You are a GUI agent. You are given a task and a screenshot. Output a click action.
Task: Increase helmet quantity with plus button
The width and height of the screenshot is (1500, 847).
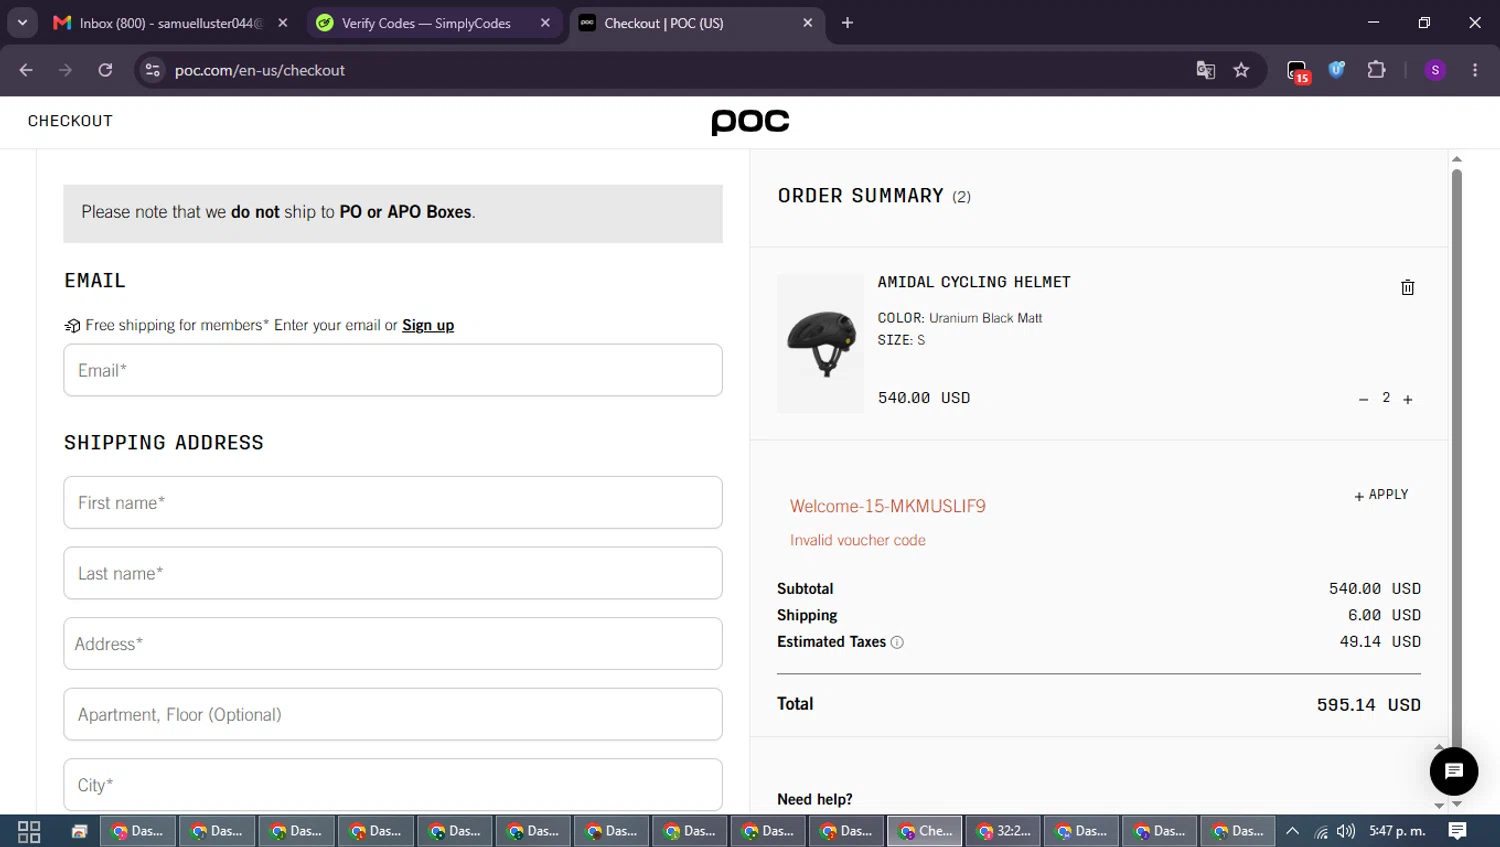pyautogui.click(x=1407, y=399)
